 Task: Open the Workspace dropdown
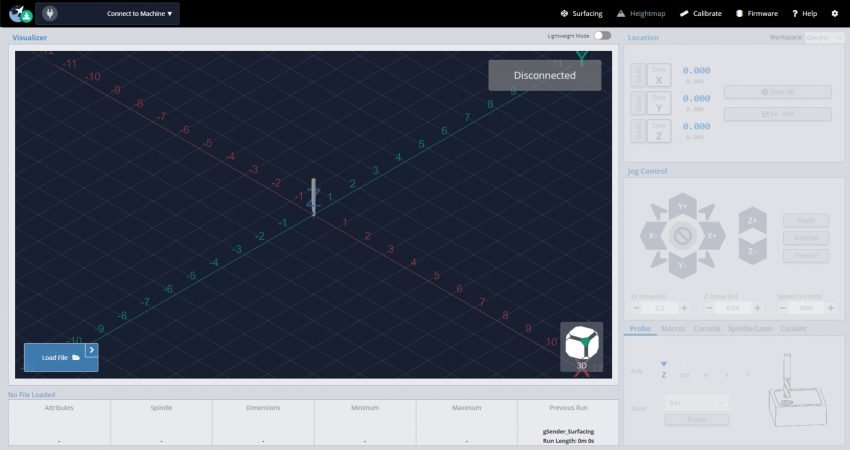(x=824, y=37)
